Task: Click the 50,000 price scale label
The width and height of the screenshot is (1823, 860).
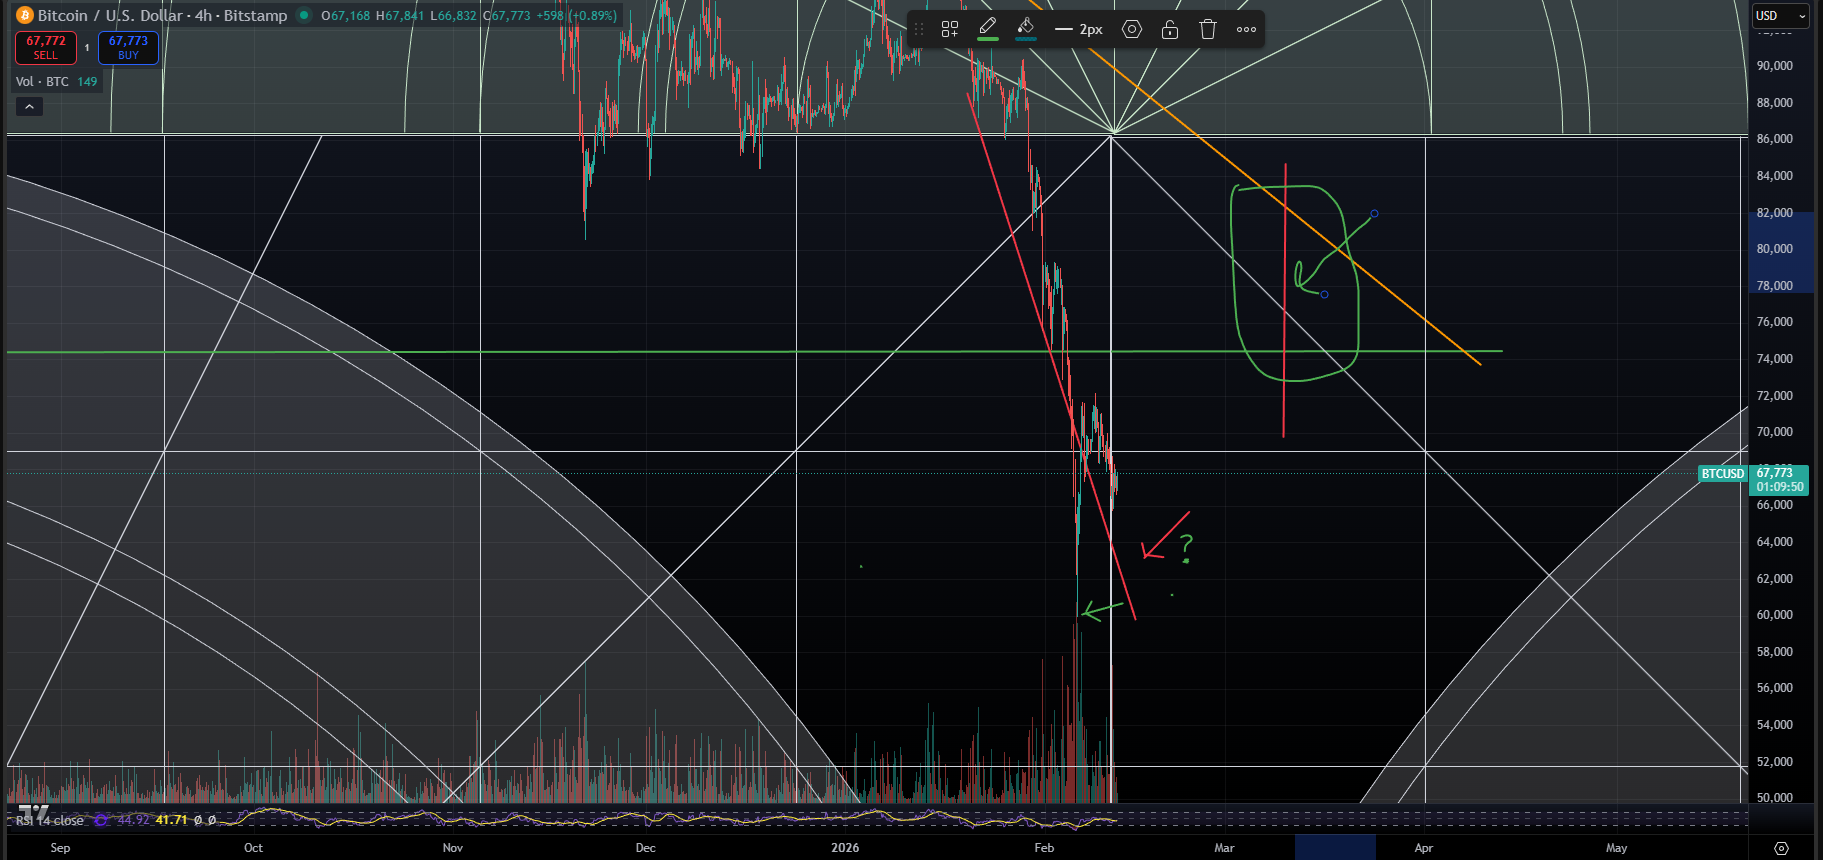Action: (x=1774, y=797)
